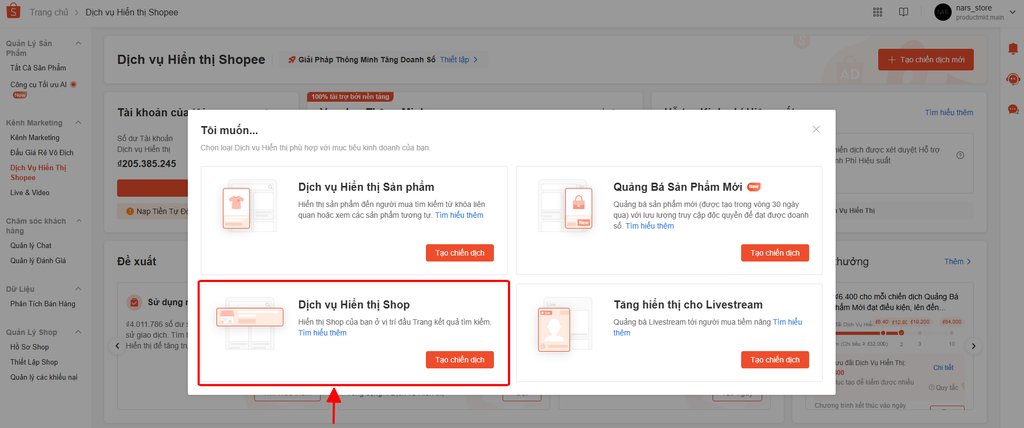Viewport: 1024px width, 428px height.
Task: Click the balance amount ₫205.385.245
Action: point(147,164)
